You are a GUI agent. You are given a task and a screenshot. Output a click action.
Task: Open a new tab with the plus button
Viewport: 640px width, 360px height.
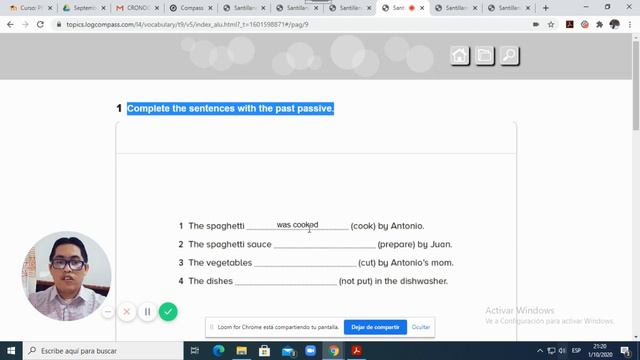(546, 8)
